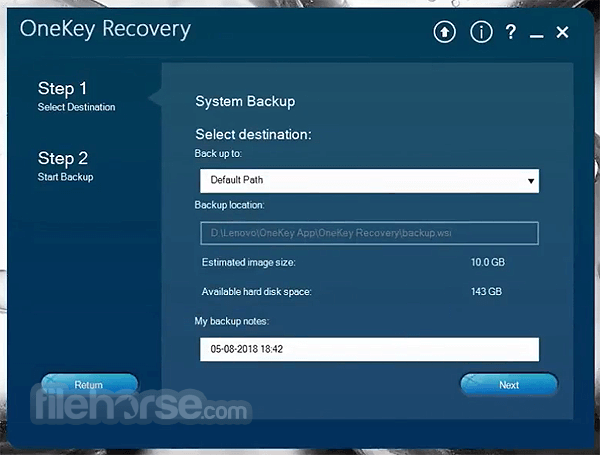This screenshot has height=455, width=600.
Task: Close the OneKey Recovery window
Action: pos(562,32)
